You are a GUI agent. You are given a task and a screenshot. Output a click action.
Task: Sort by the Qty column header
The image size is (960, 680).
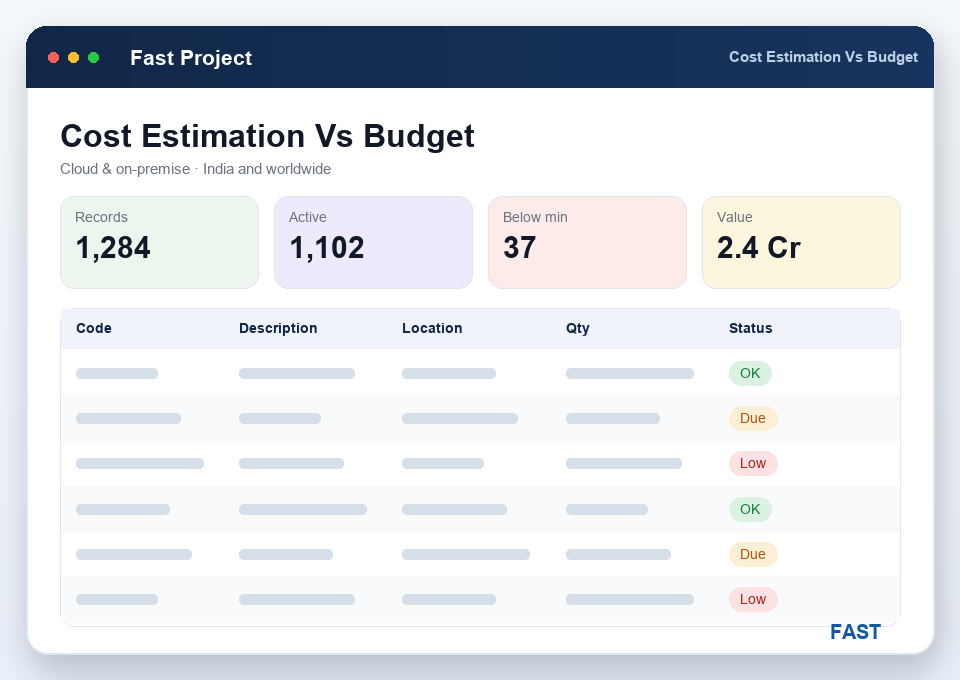(577, 328)
